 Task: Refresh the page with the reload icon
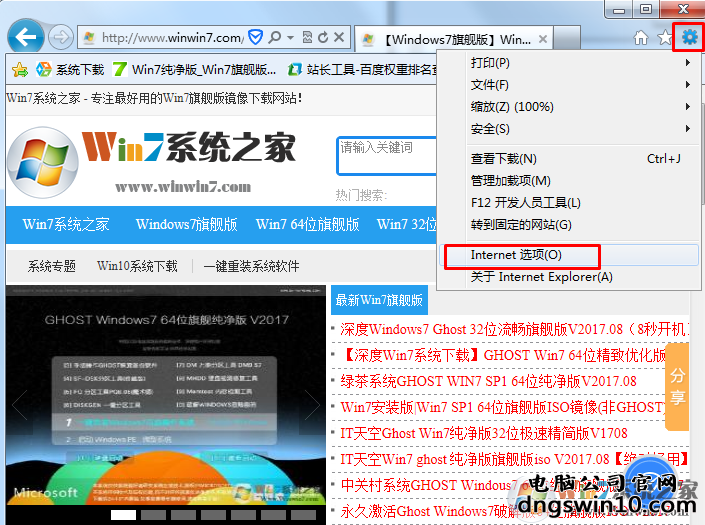[323, 37]
